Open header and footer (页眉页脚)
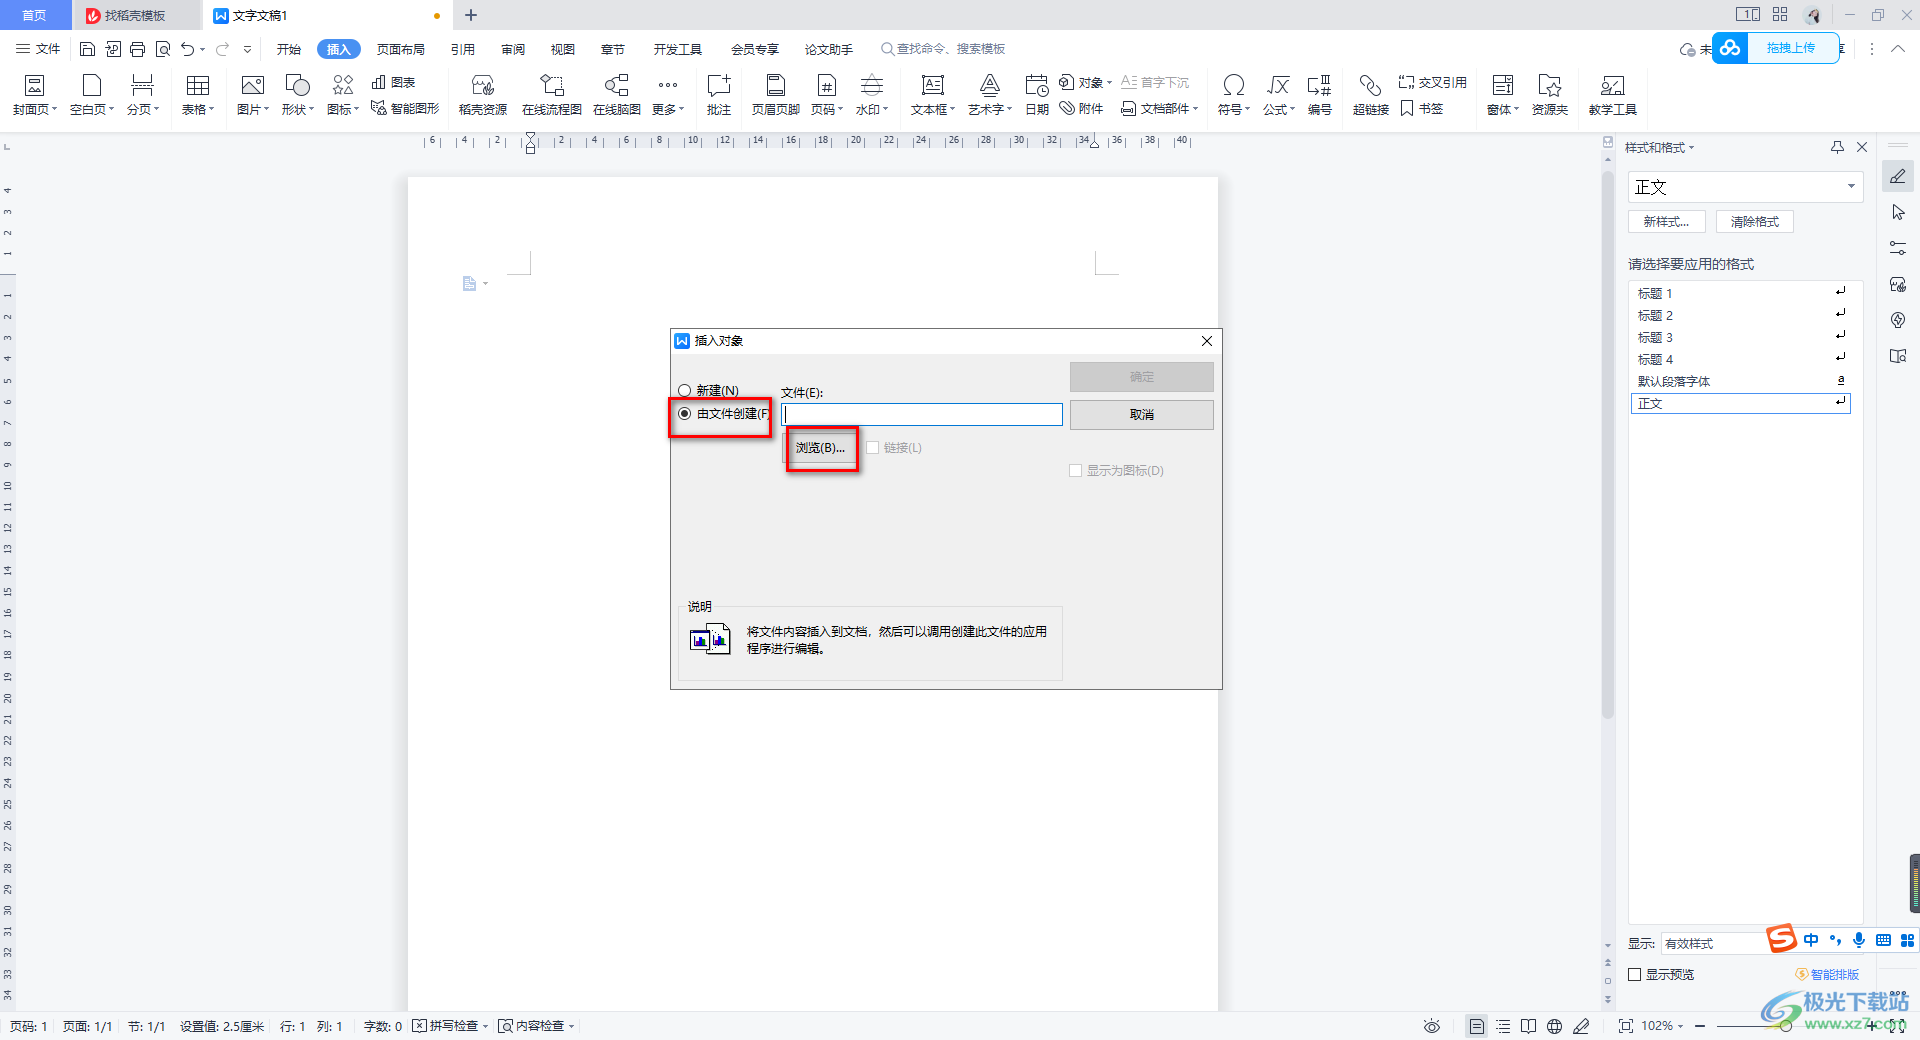The image size is (1920, 1040). tap(775, 95)
